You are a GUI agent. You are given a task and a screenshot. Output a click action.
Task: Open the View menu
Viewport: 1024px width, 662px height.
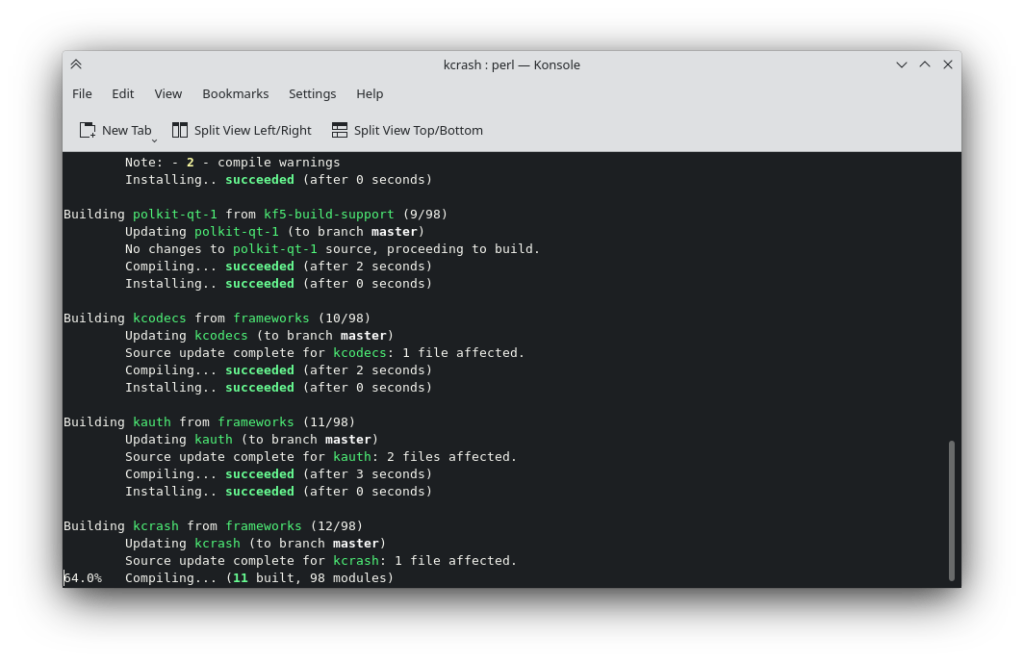[x=167, y=93]
